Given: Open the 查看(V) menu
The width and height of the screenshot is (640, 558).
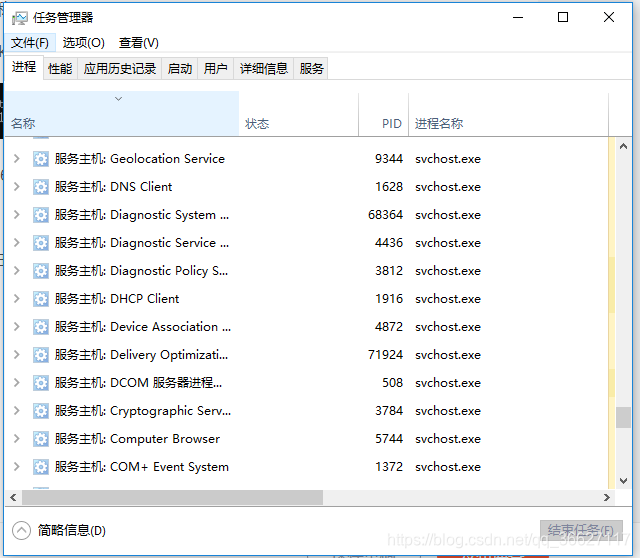Looking at the screenshot, I should 139,43.
